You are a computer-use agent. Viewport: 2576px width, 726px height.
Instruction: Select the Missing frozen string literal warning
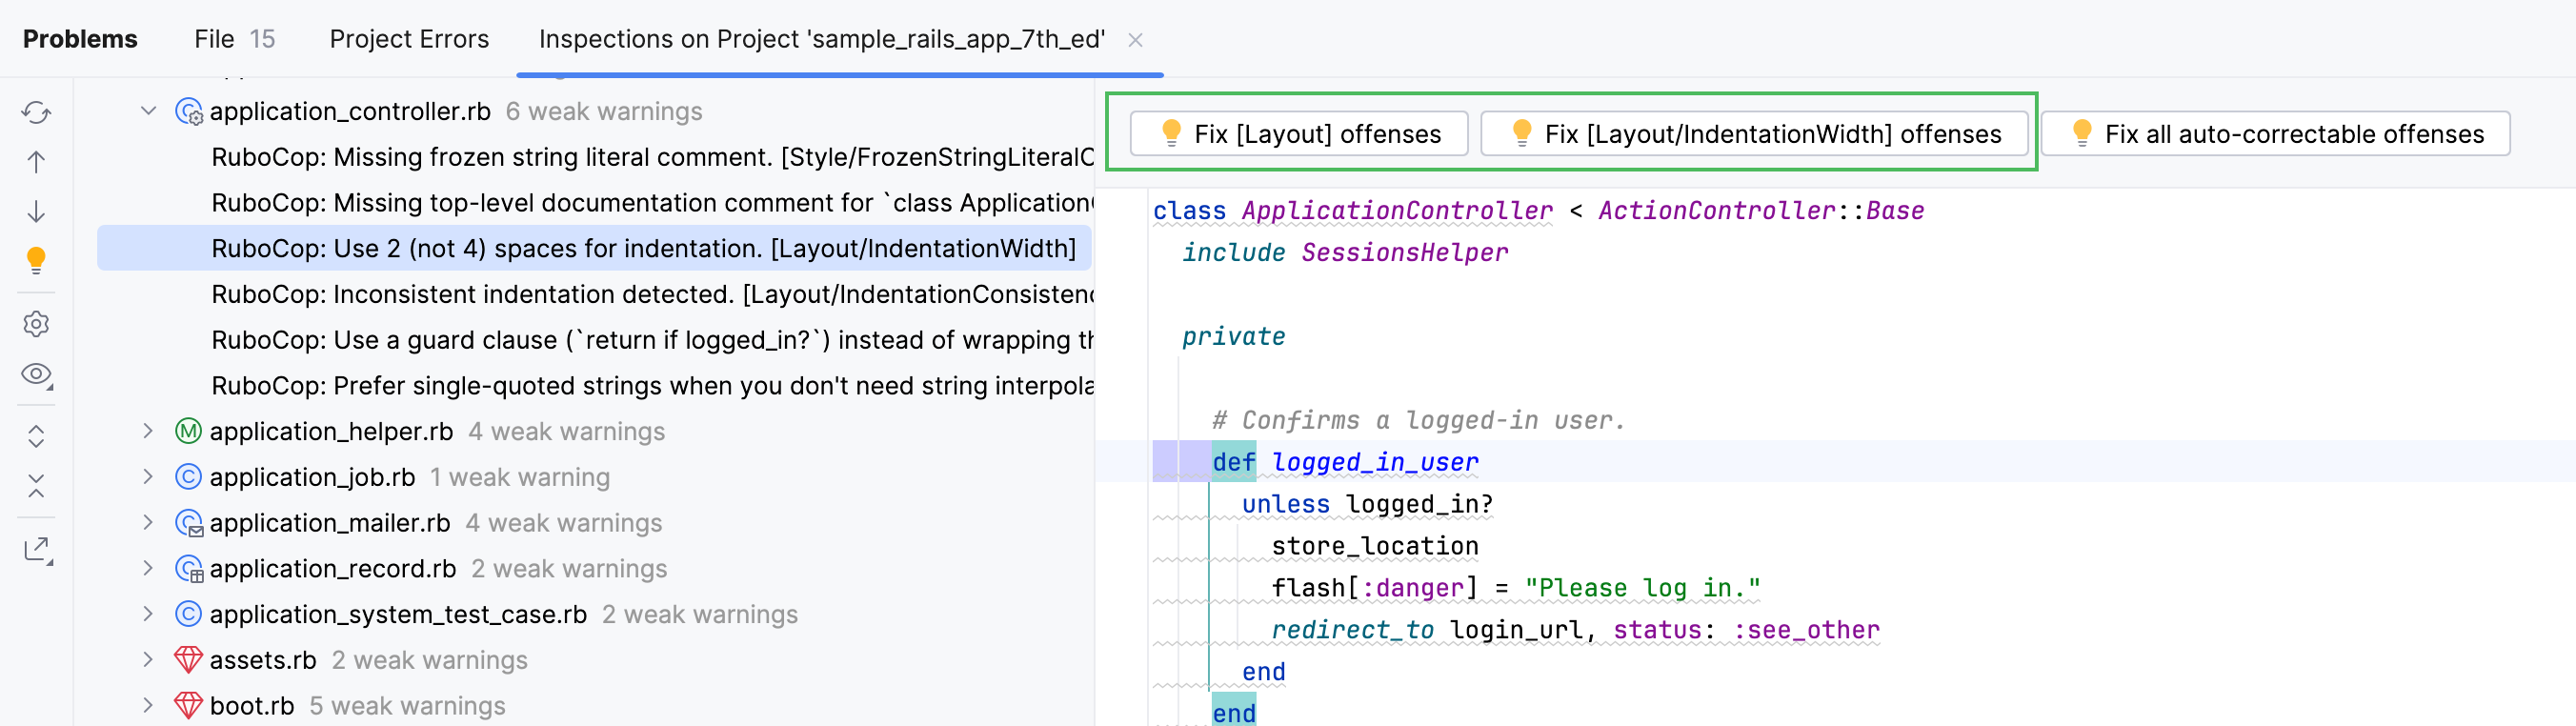(x=652, y=157)
